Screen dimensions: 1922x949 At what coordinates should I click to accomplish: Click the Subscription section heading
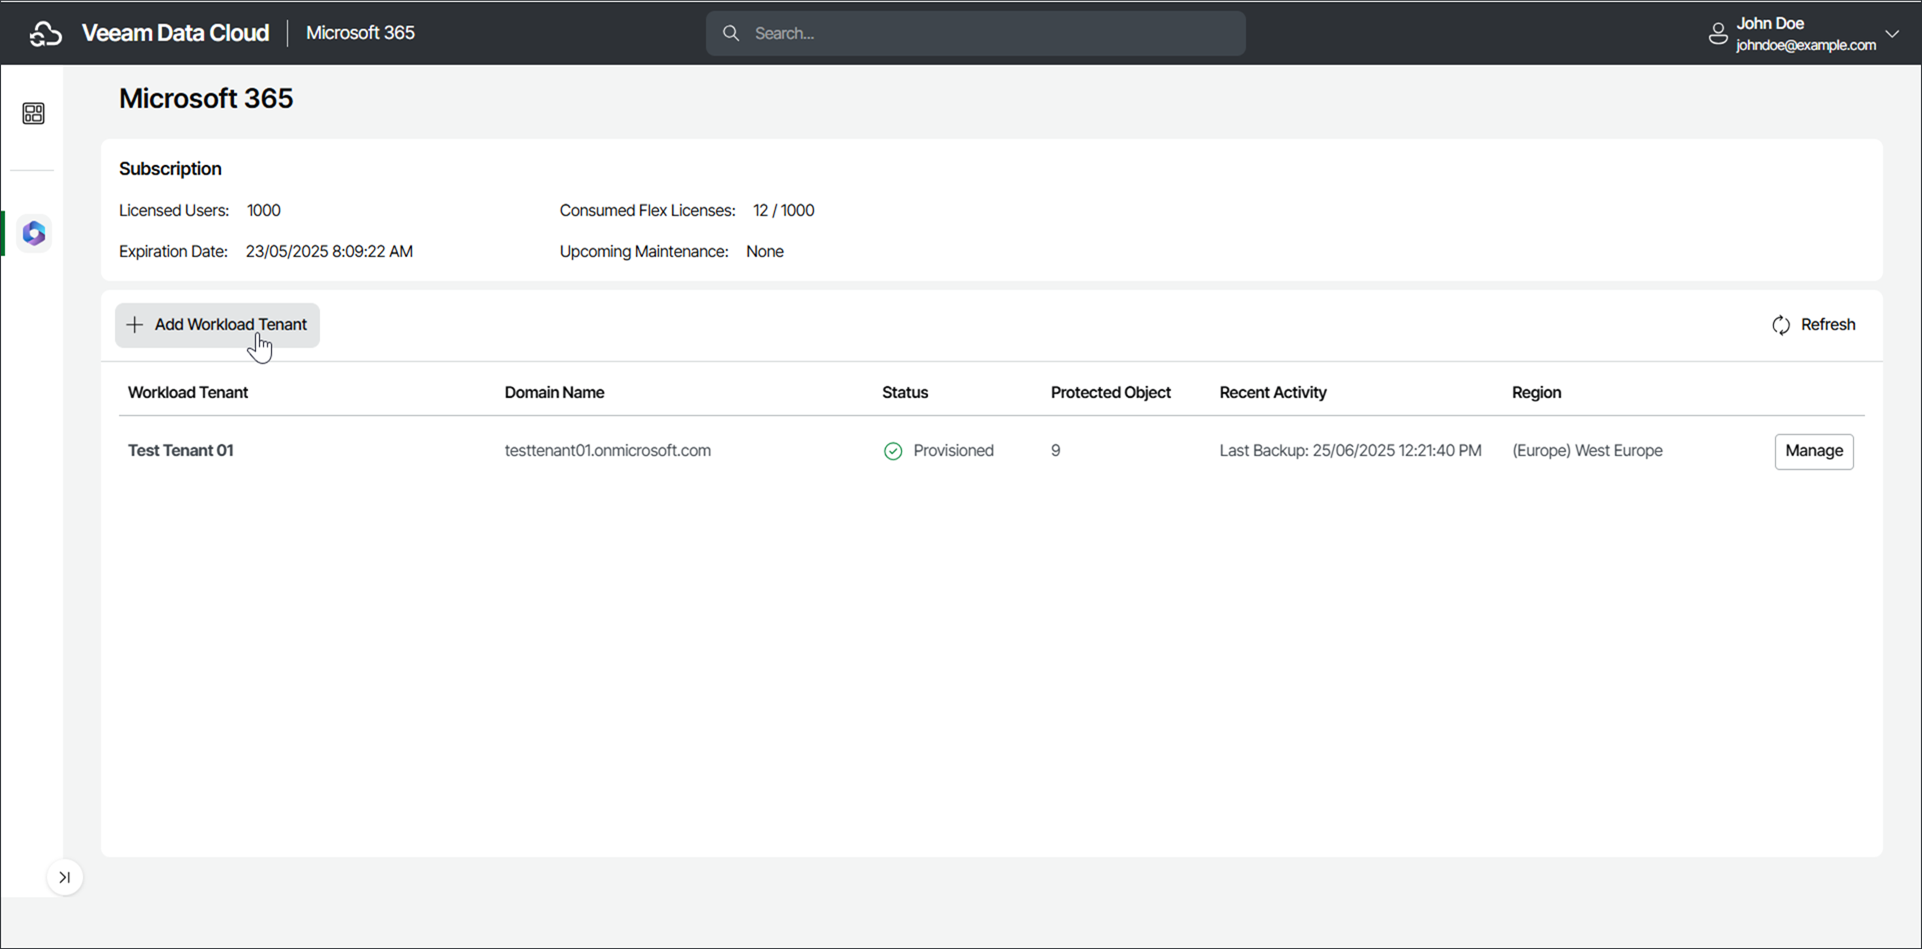tap(170, 169)
